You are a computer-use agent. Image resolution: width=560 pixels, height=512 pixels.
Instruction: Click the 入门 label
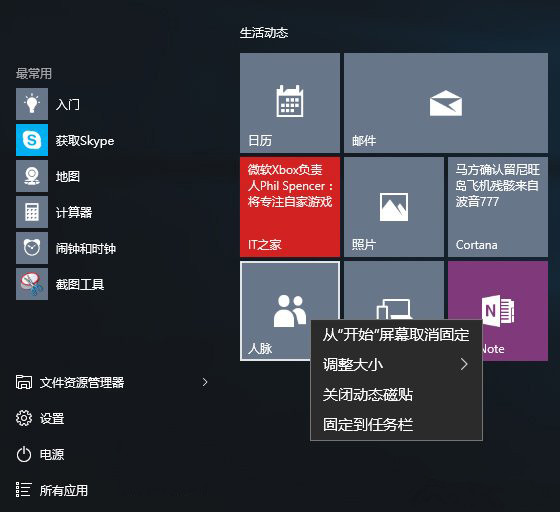[x=68, y=105]
